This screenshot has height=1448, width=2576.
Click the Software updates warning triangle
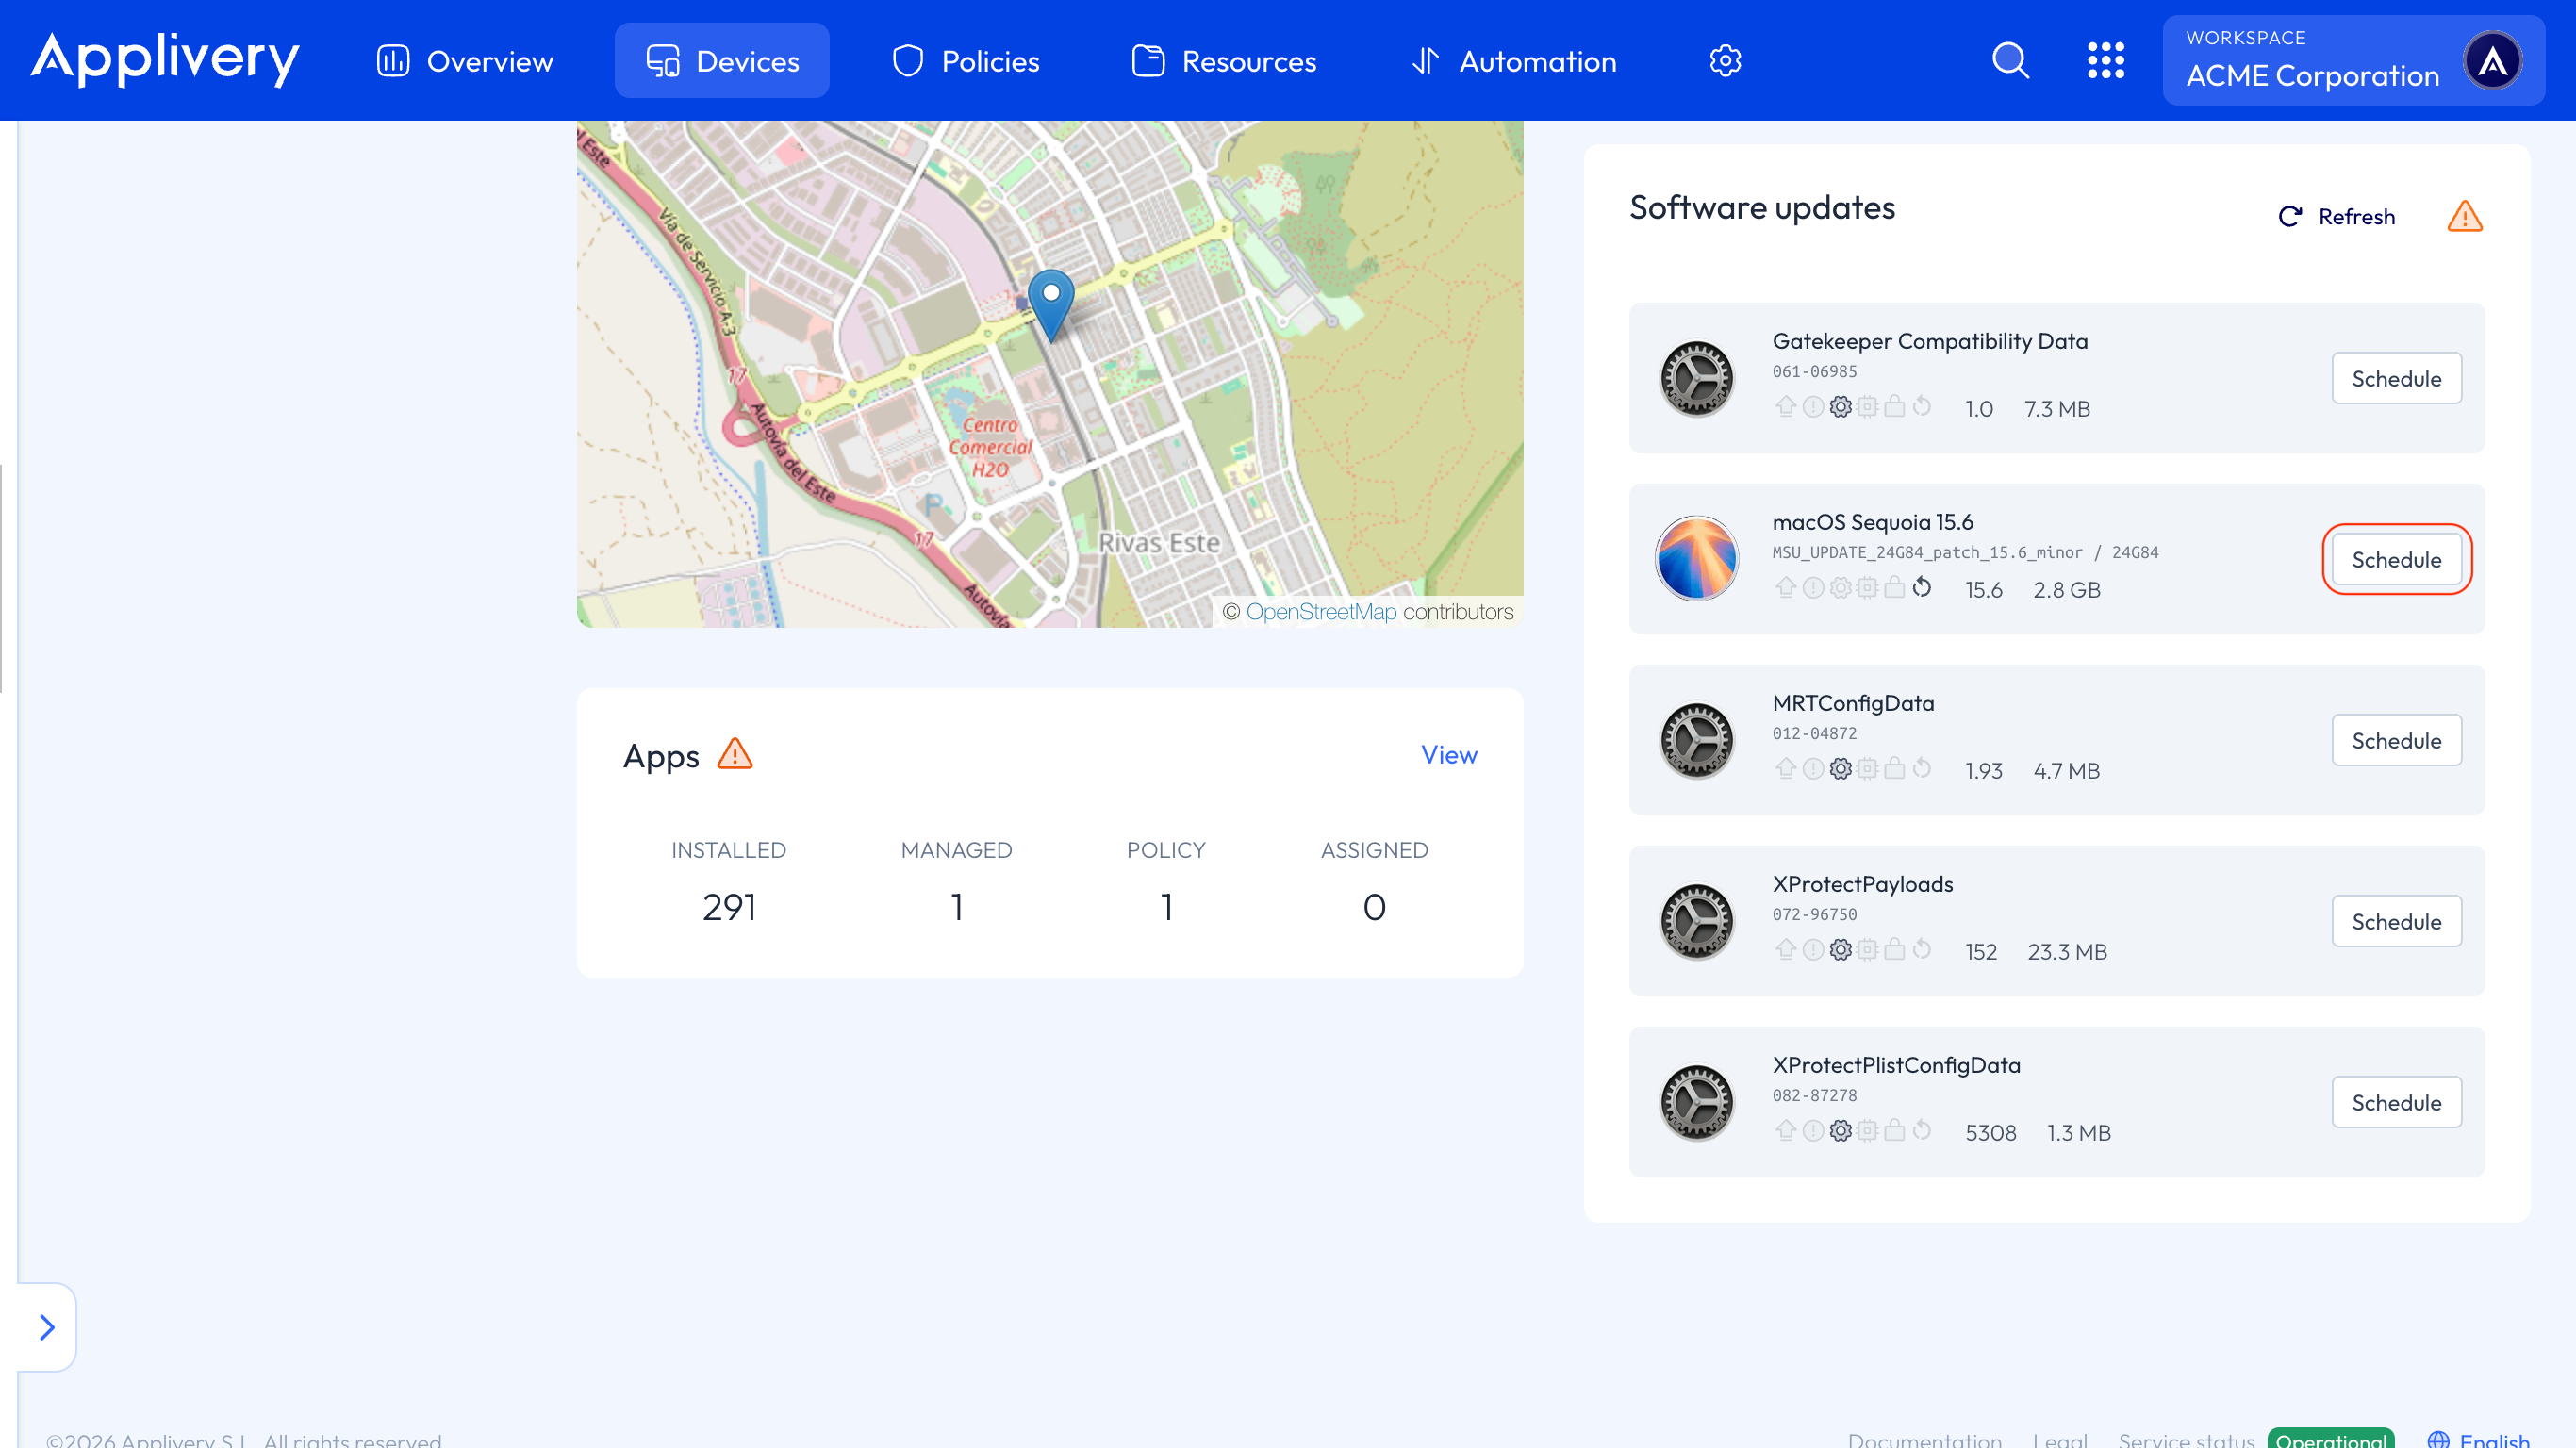click(2464, 216)
